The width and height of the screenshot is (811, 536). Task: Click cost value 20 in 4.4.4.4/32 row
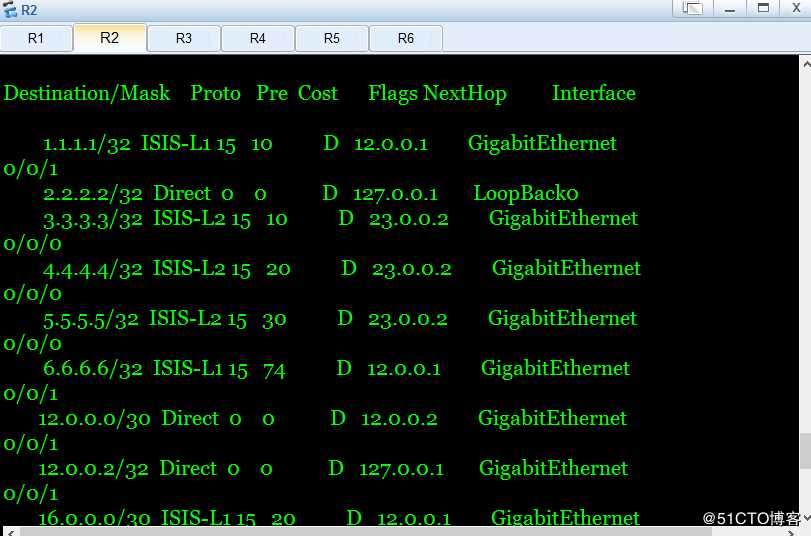coord(278,270)
